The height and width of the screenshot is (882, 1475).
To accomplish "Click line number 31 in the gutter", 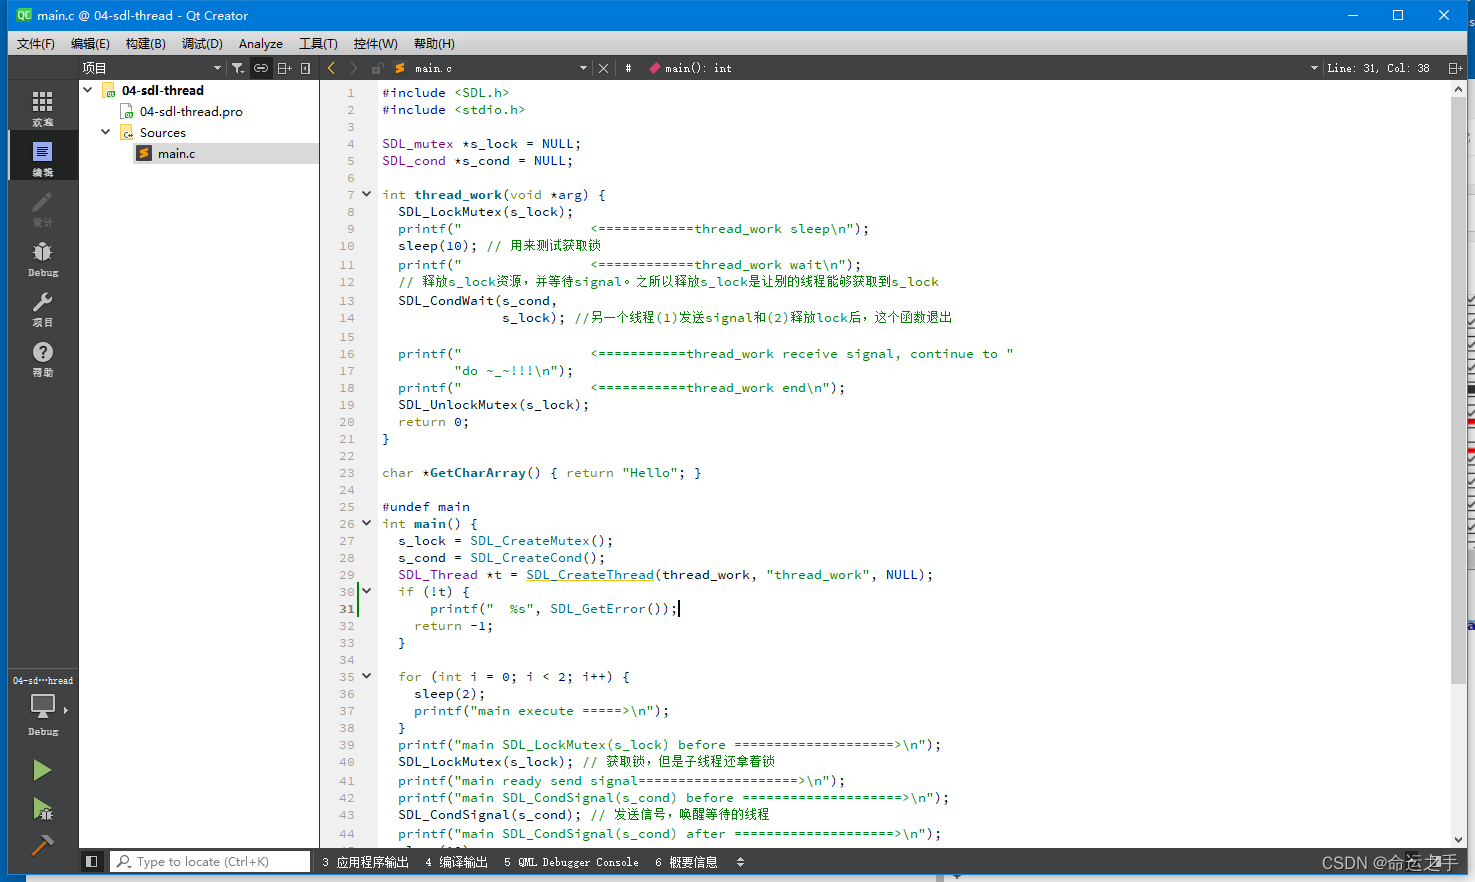I will [347, 608].
